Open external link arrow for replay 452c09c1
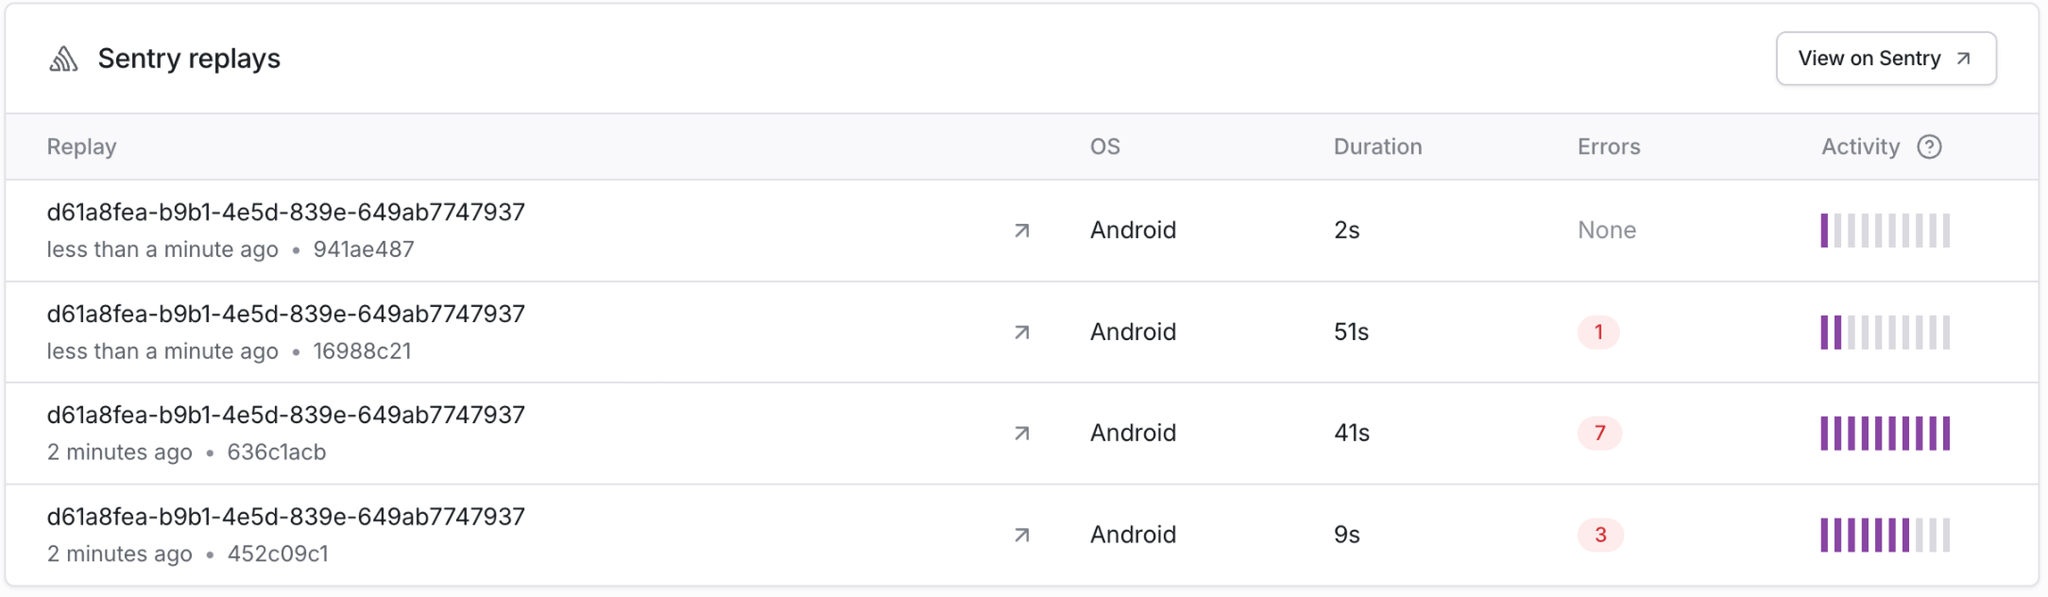This screenshot has height=597, width=2048. [x=1021, y=535]
